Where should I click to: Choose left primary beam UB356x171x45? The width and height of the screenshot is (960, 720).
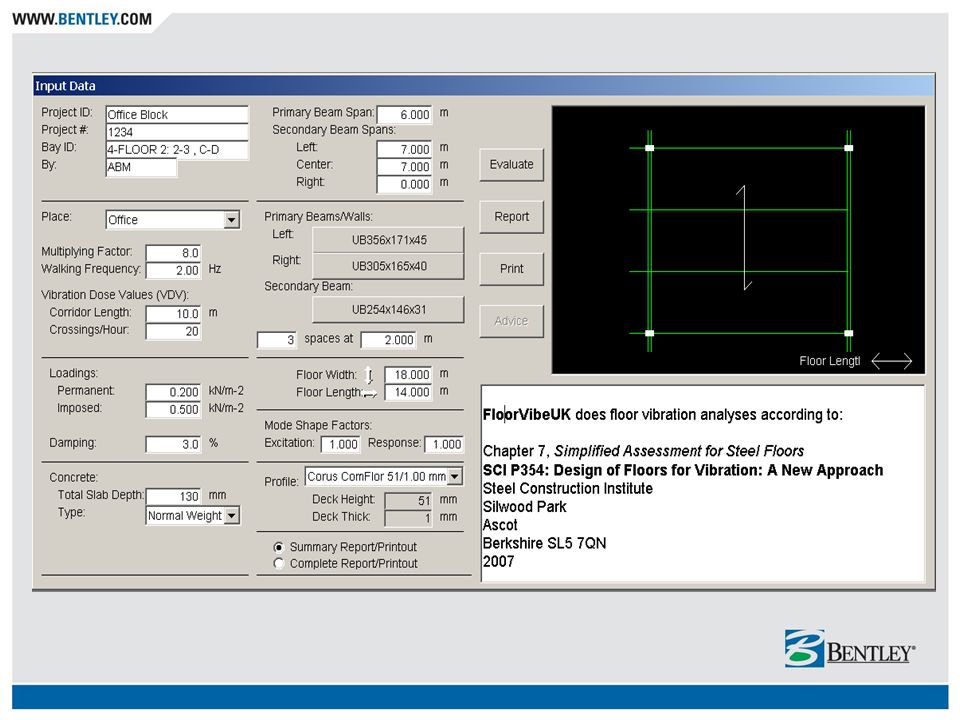pyautogui.click(x=388, y=240)
